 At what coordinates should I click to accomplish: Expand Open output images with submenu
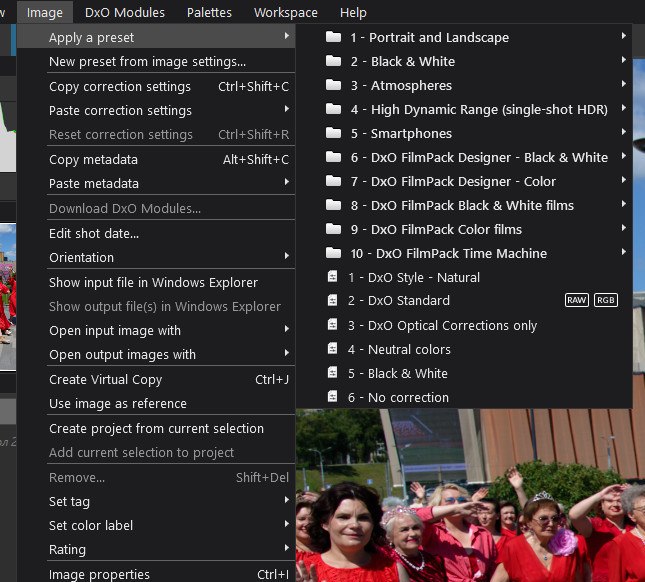pos(156,355)
